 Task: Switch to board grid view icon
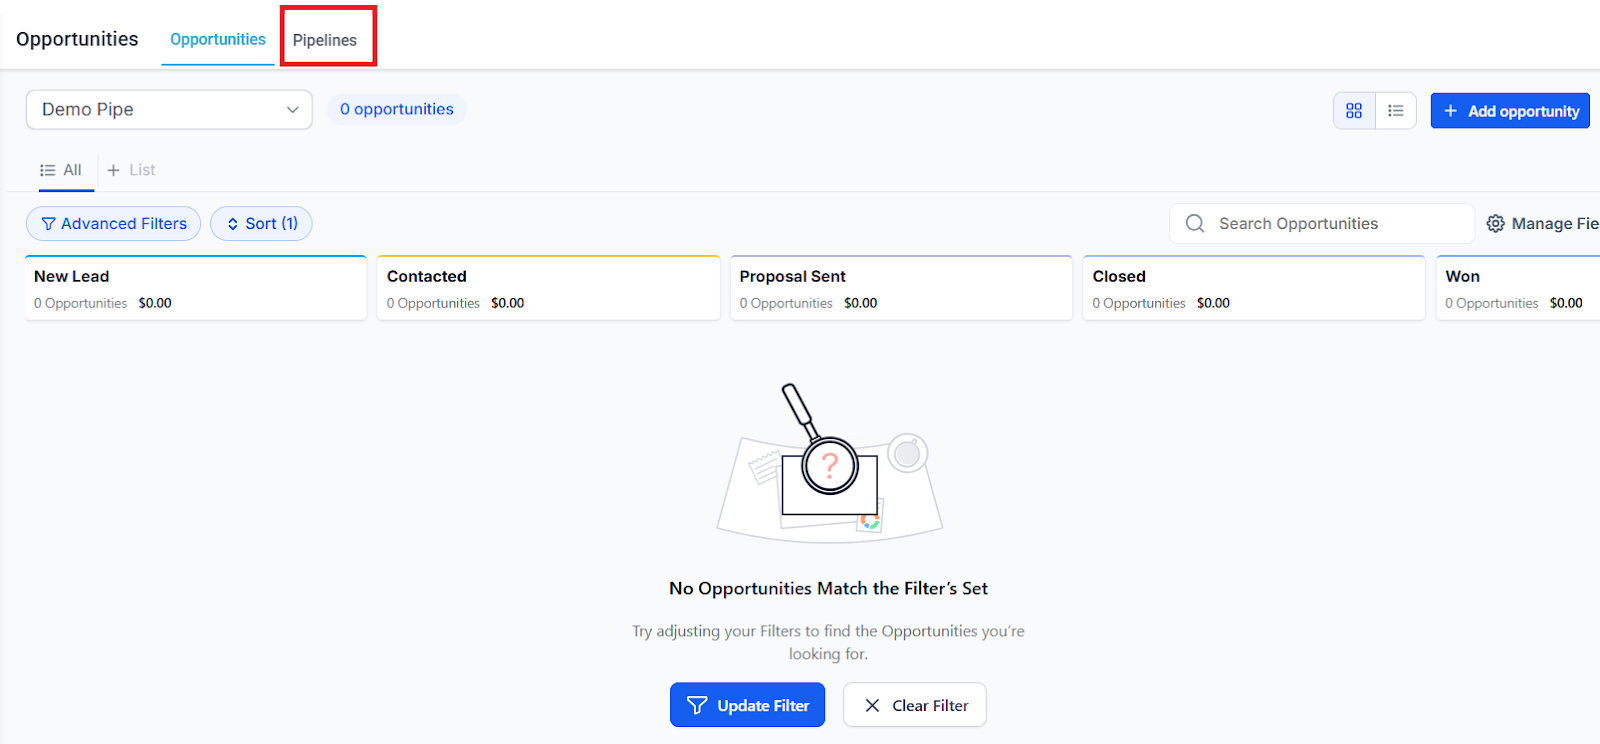pyautogui.click(x=1354, y=111)
